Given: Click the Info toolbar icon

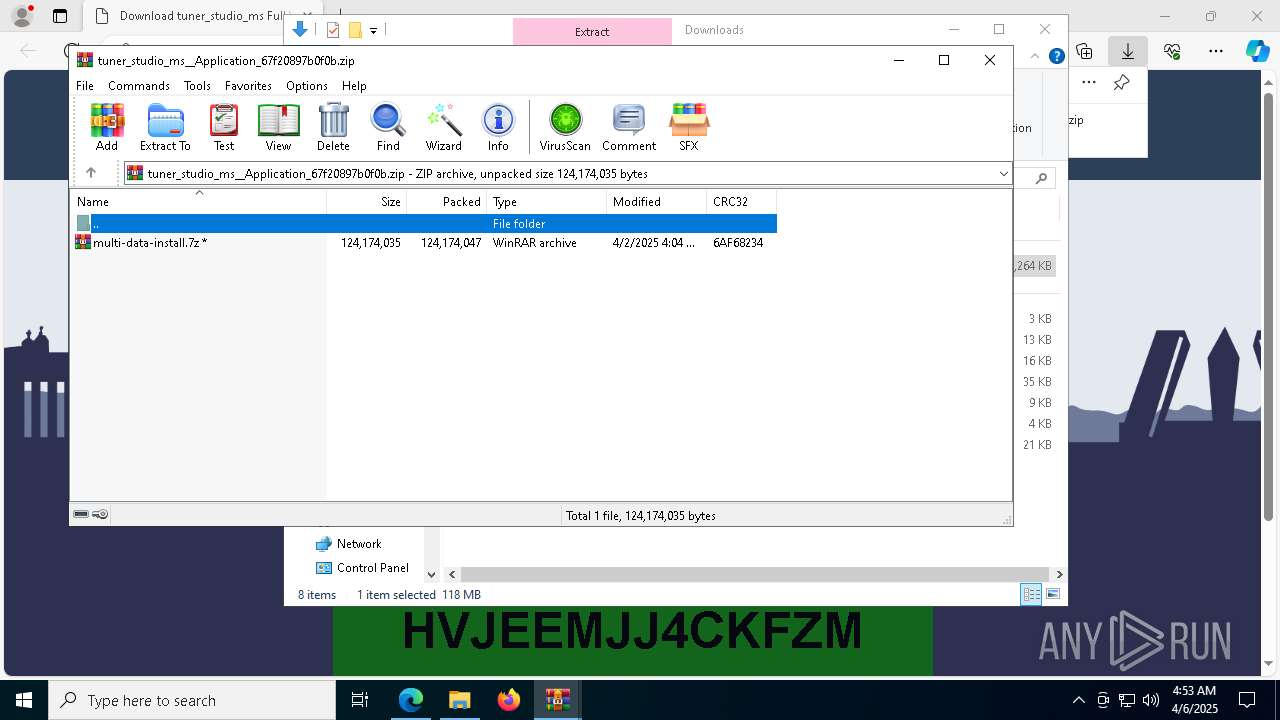Looking at the screenshot, I should pyautogui.click(x=498, y=127).
